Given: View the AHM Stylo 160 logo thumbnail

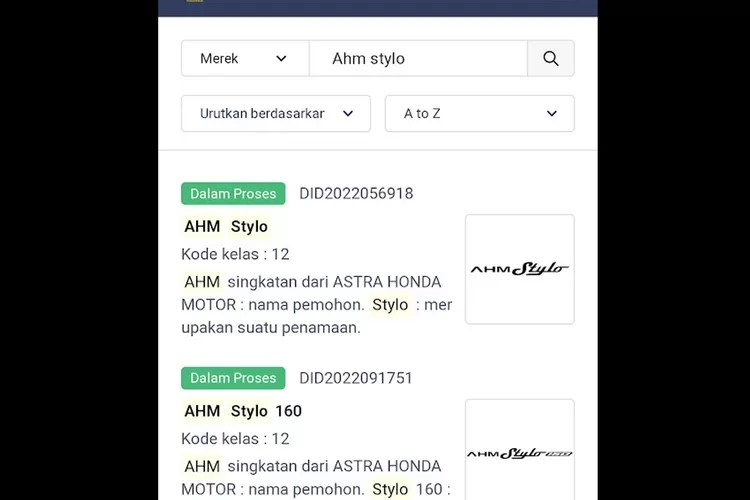Looking at the screenshot, I should [519, 452].
